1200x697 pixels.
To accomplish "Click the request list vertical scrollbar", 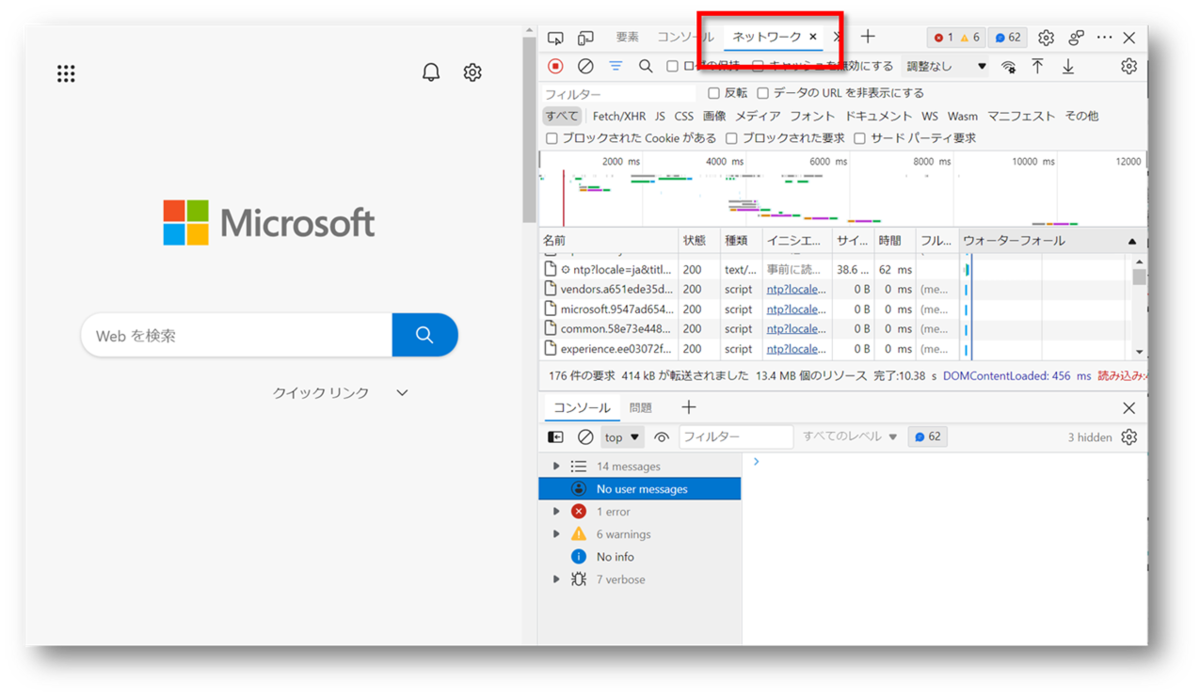I will pos(1139,307).
